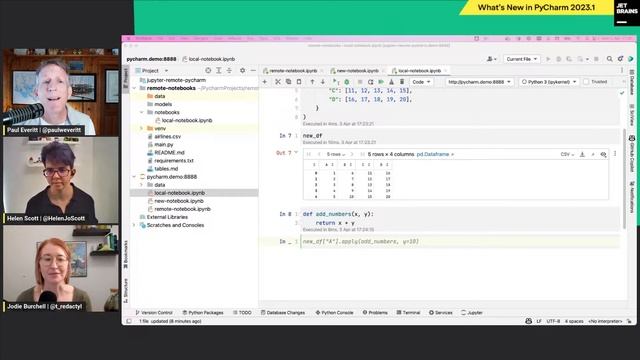Open Project panel settings gear

click(242, 71)
